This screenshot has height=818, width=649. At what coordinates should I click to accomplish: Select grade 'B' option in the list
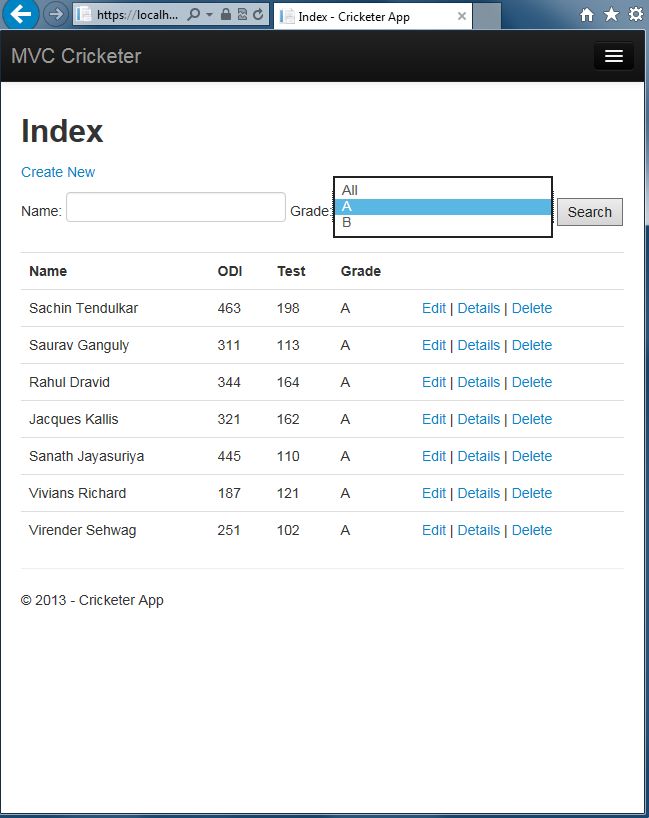pyautogui.click(x=441, y=222)
